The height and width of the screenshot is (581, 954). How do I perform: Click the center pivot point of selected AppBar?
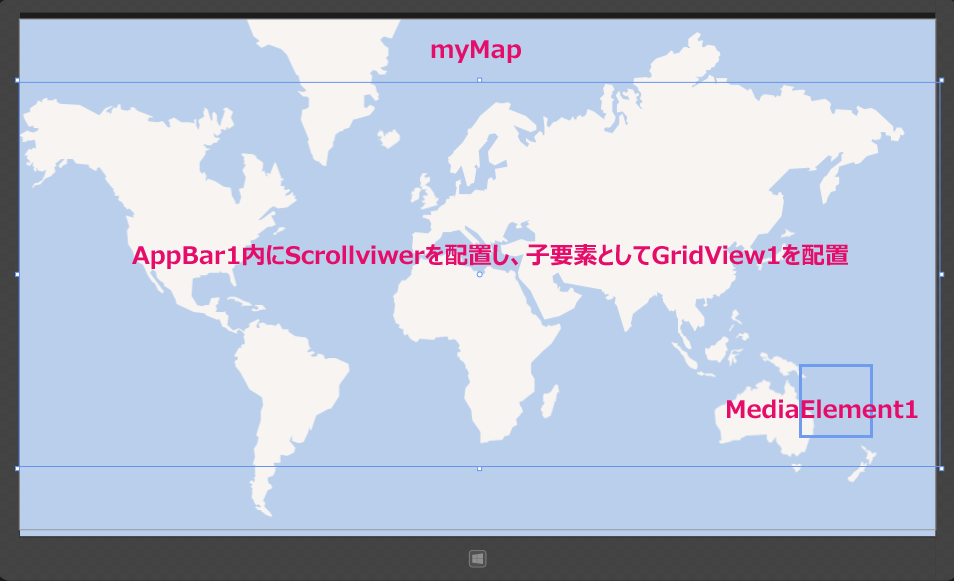point(479,274)
